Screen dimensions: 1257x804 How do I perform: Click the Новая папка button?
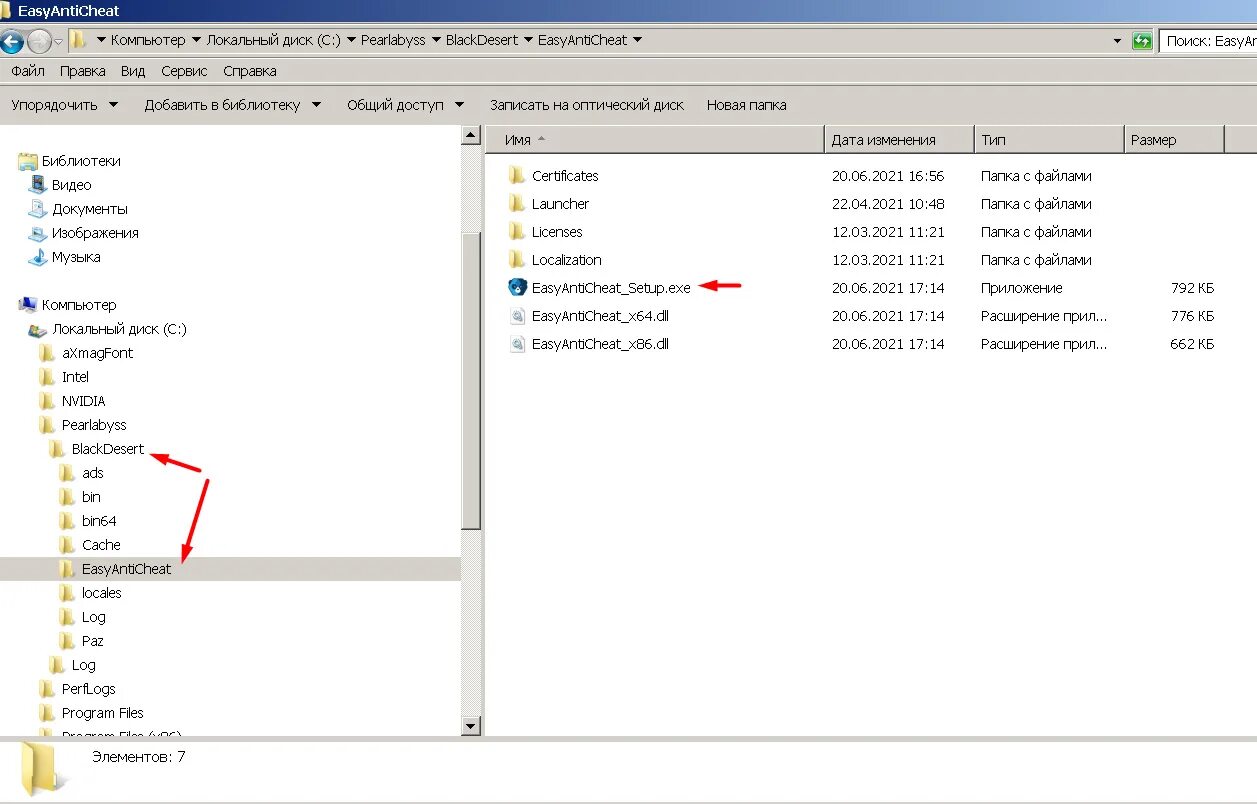tap(747, 105)
